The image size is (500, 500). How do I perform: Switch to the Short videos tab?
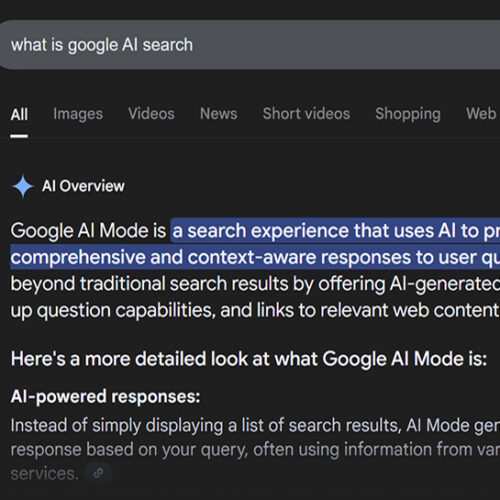306,114
